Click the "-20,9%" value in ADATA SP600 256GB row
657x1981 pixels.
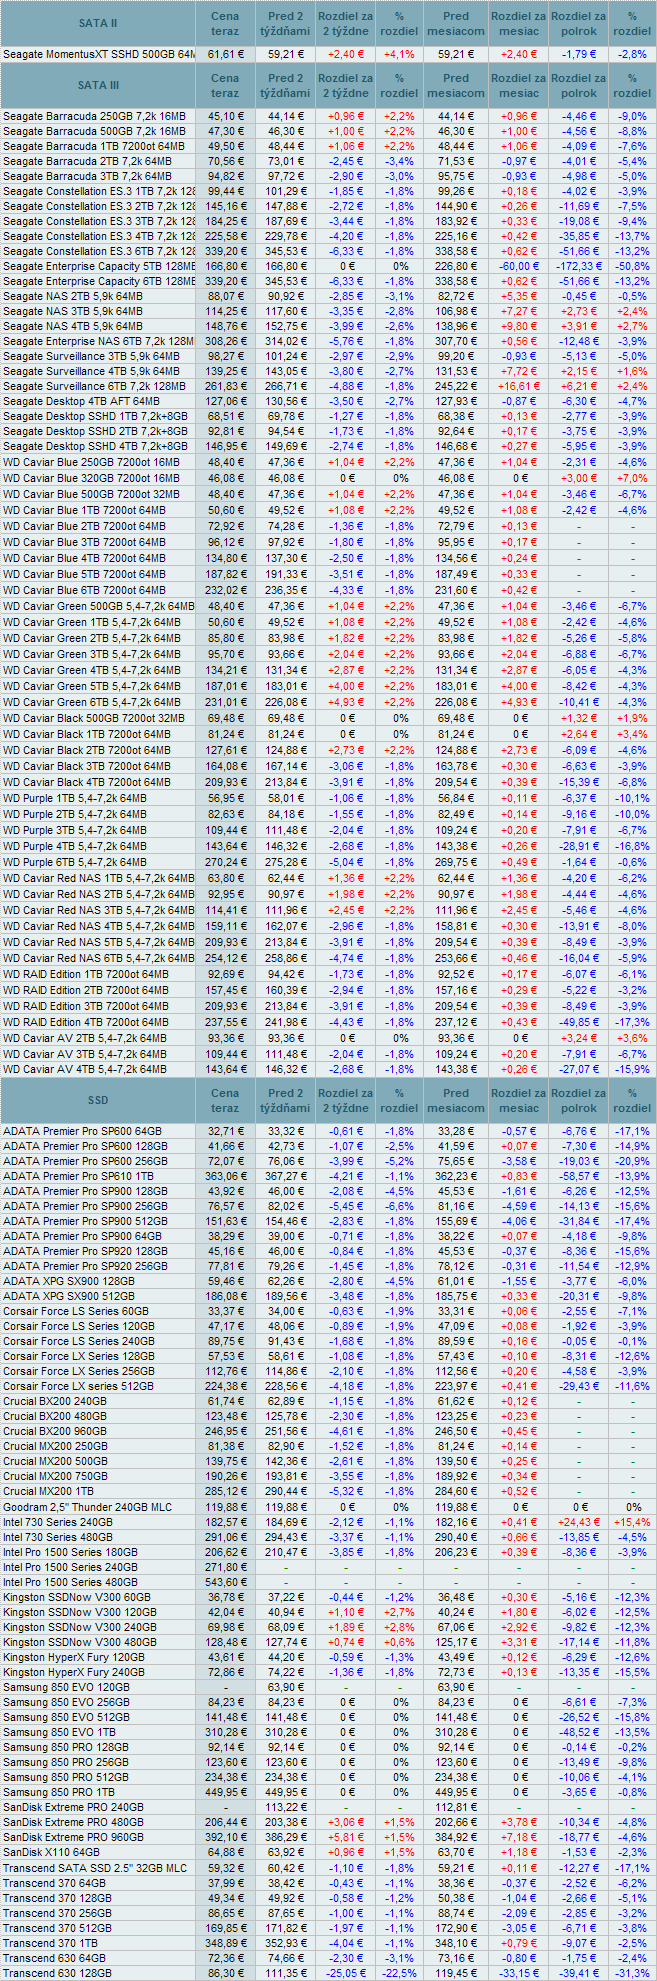click(x=631, y=1162)
